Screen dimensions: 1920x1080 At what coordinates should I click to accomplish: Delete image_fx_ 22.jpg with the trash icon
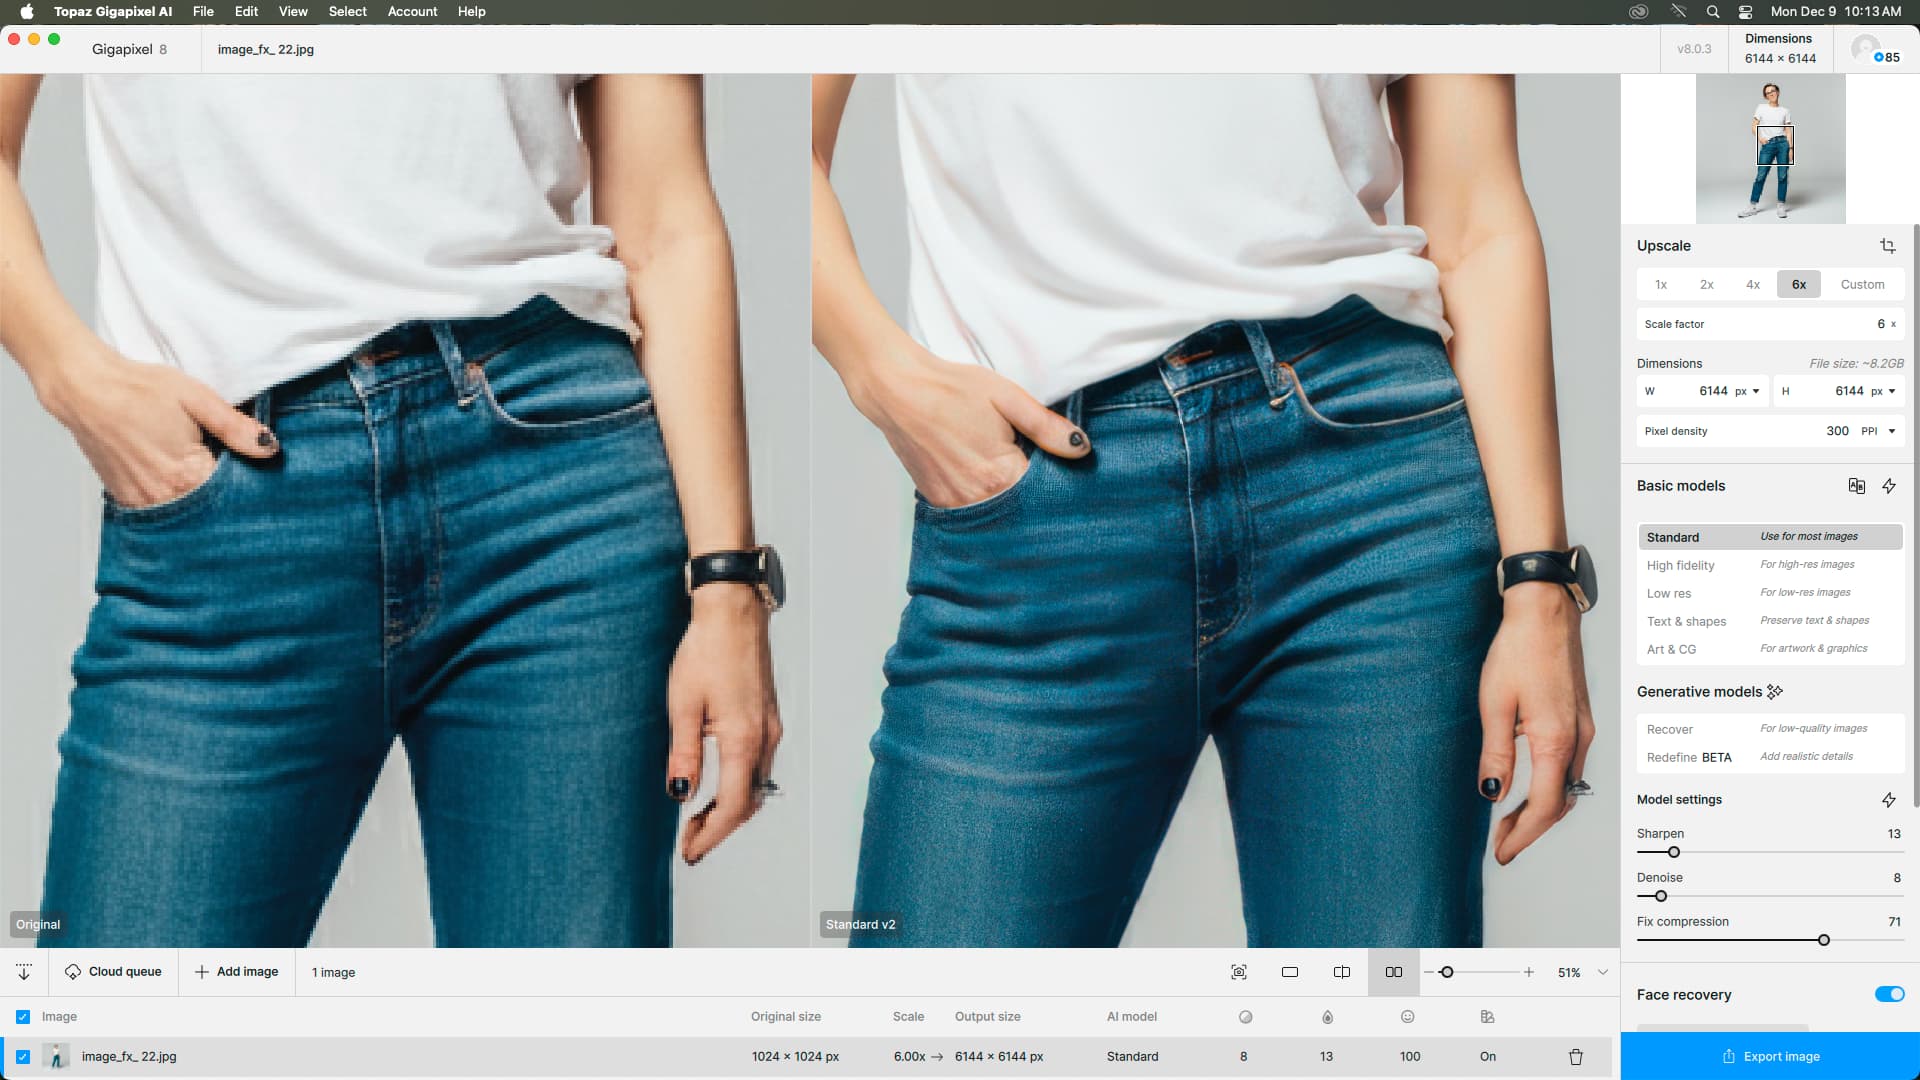[1575, 1057]
